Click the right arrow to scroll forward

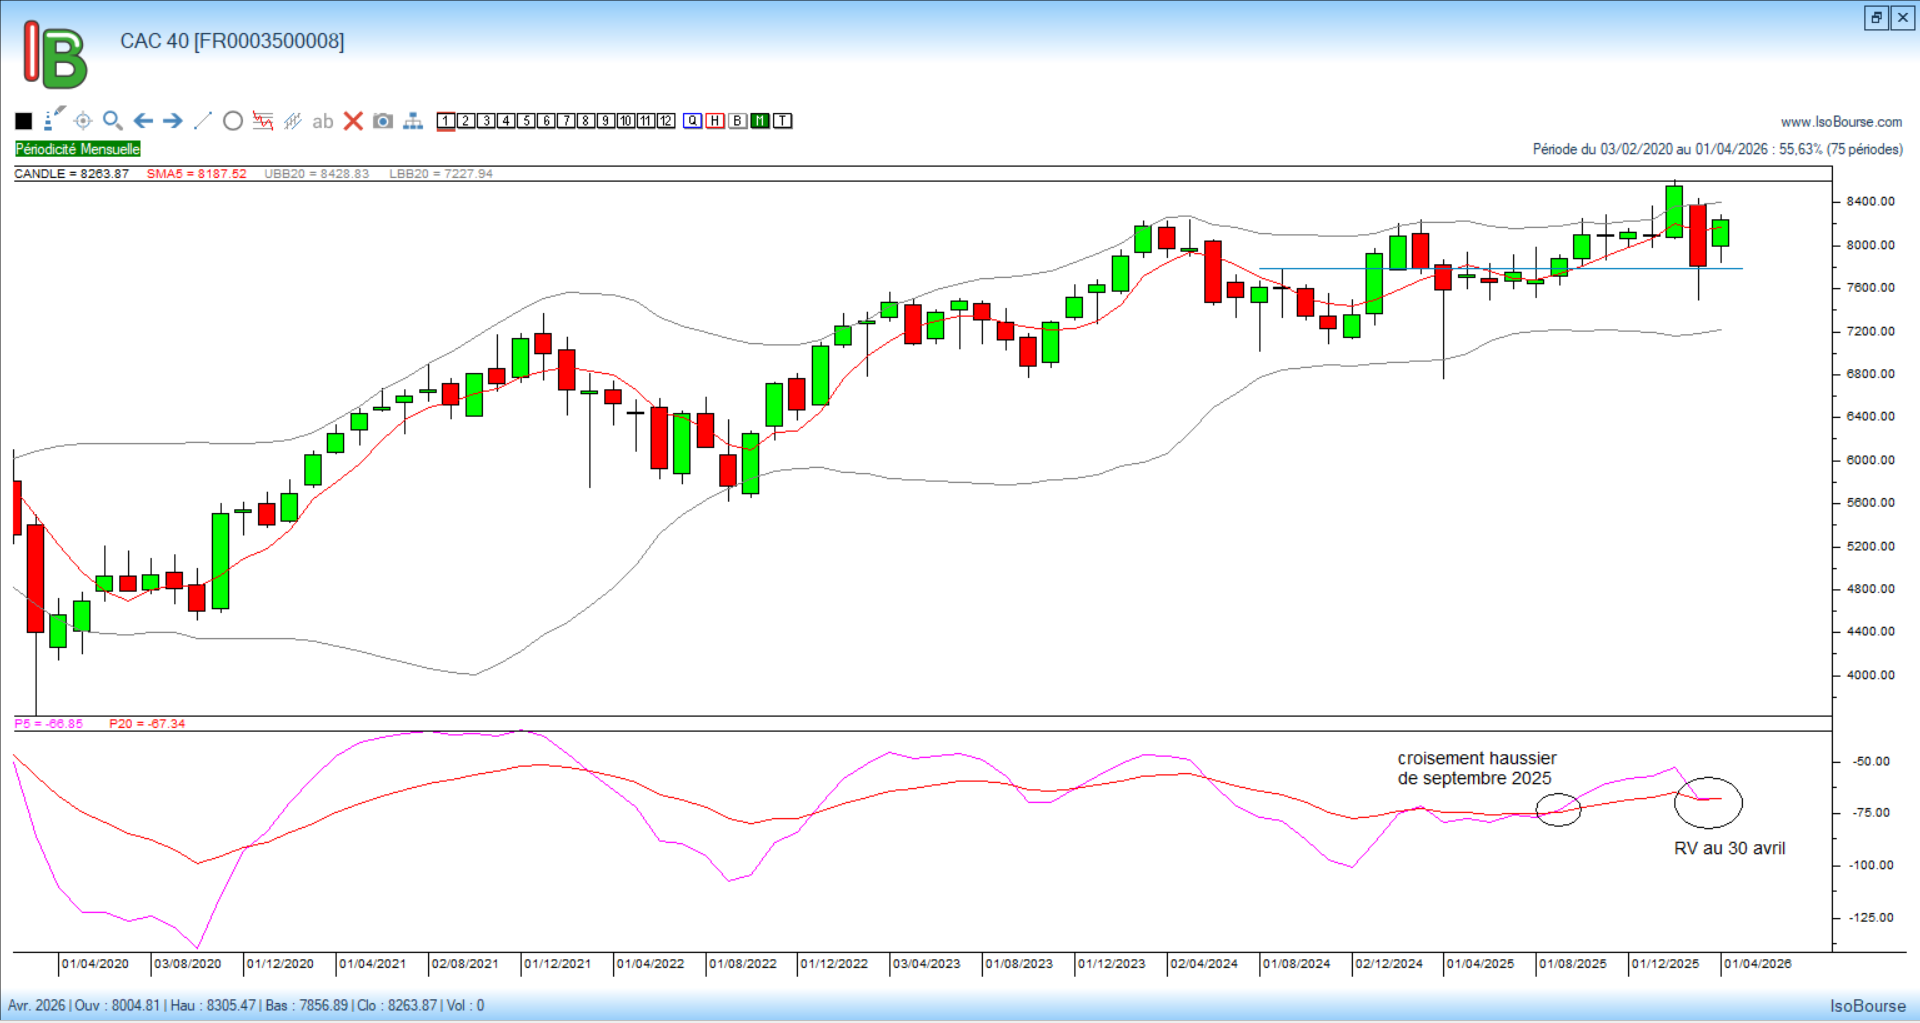coord(173,121)
